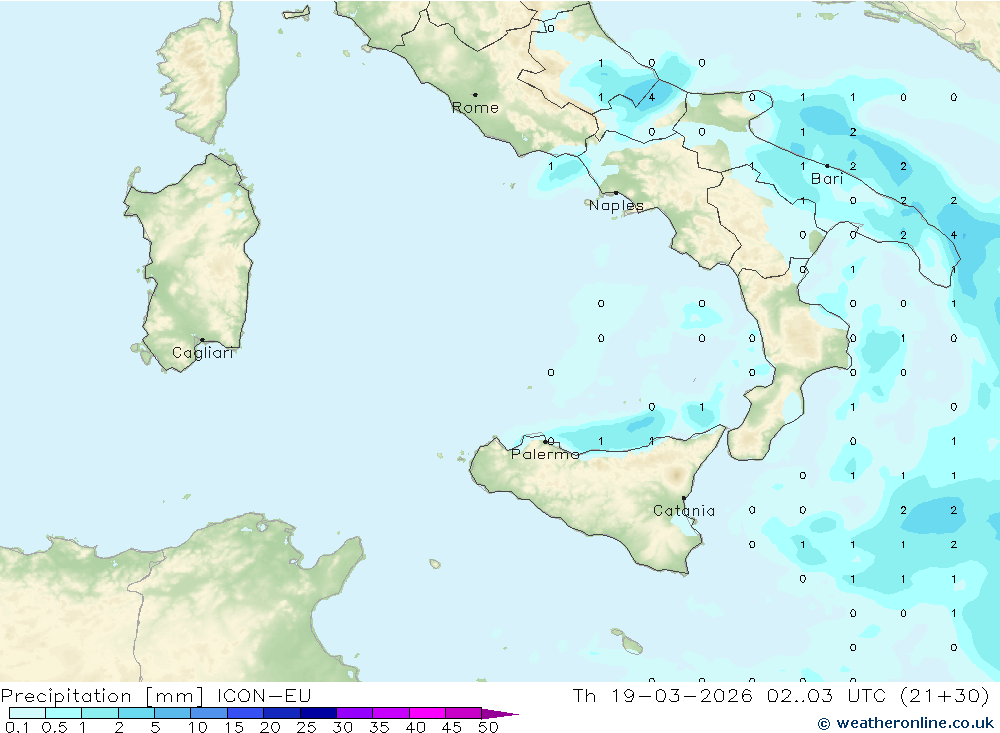Click the legend tick label 40
1000x733 pixels.
coord(416,727)
